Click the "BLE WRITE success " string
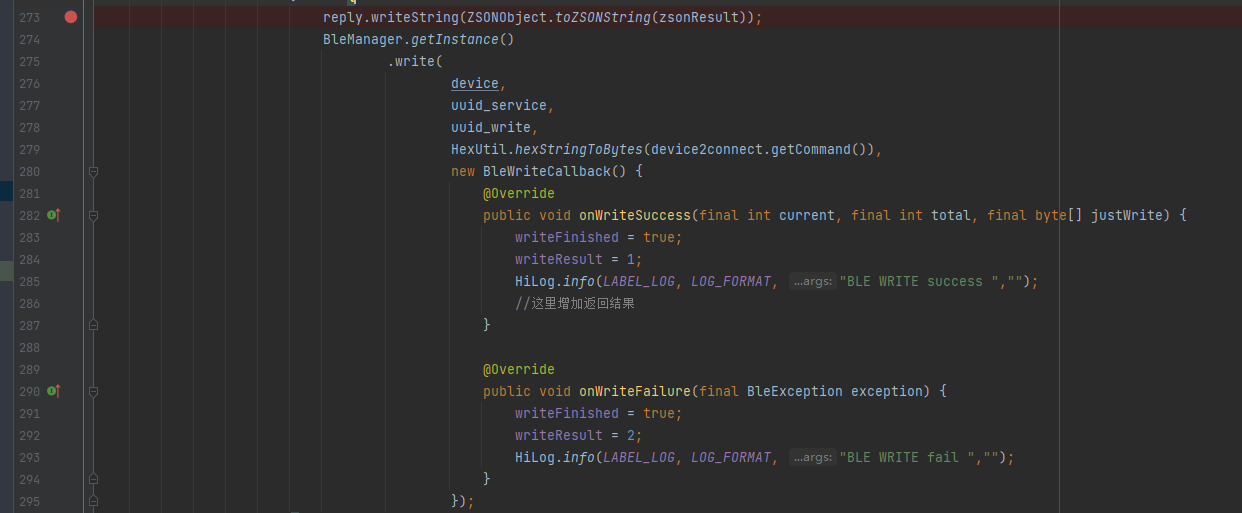This screenshot has height=513, width=1242. (923, 281)
